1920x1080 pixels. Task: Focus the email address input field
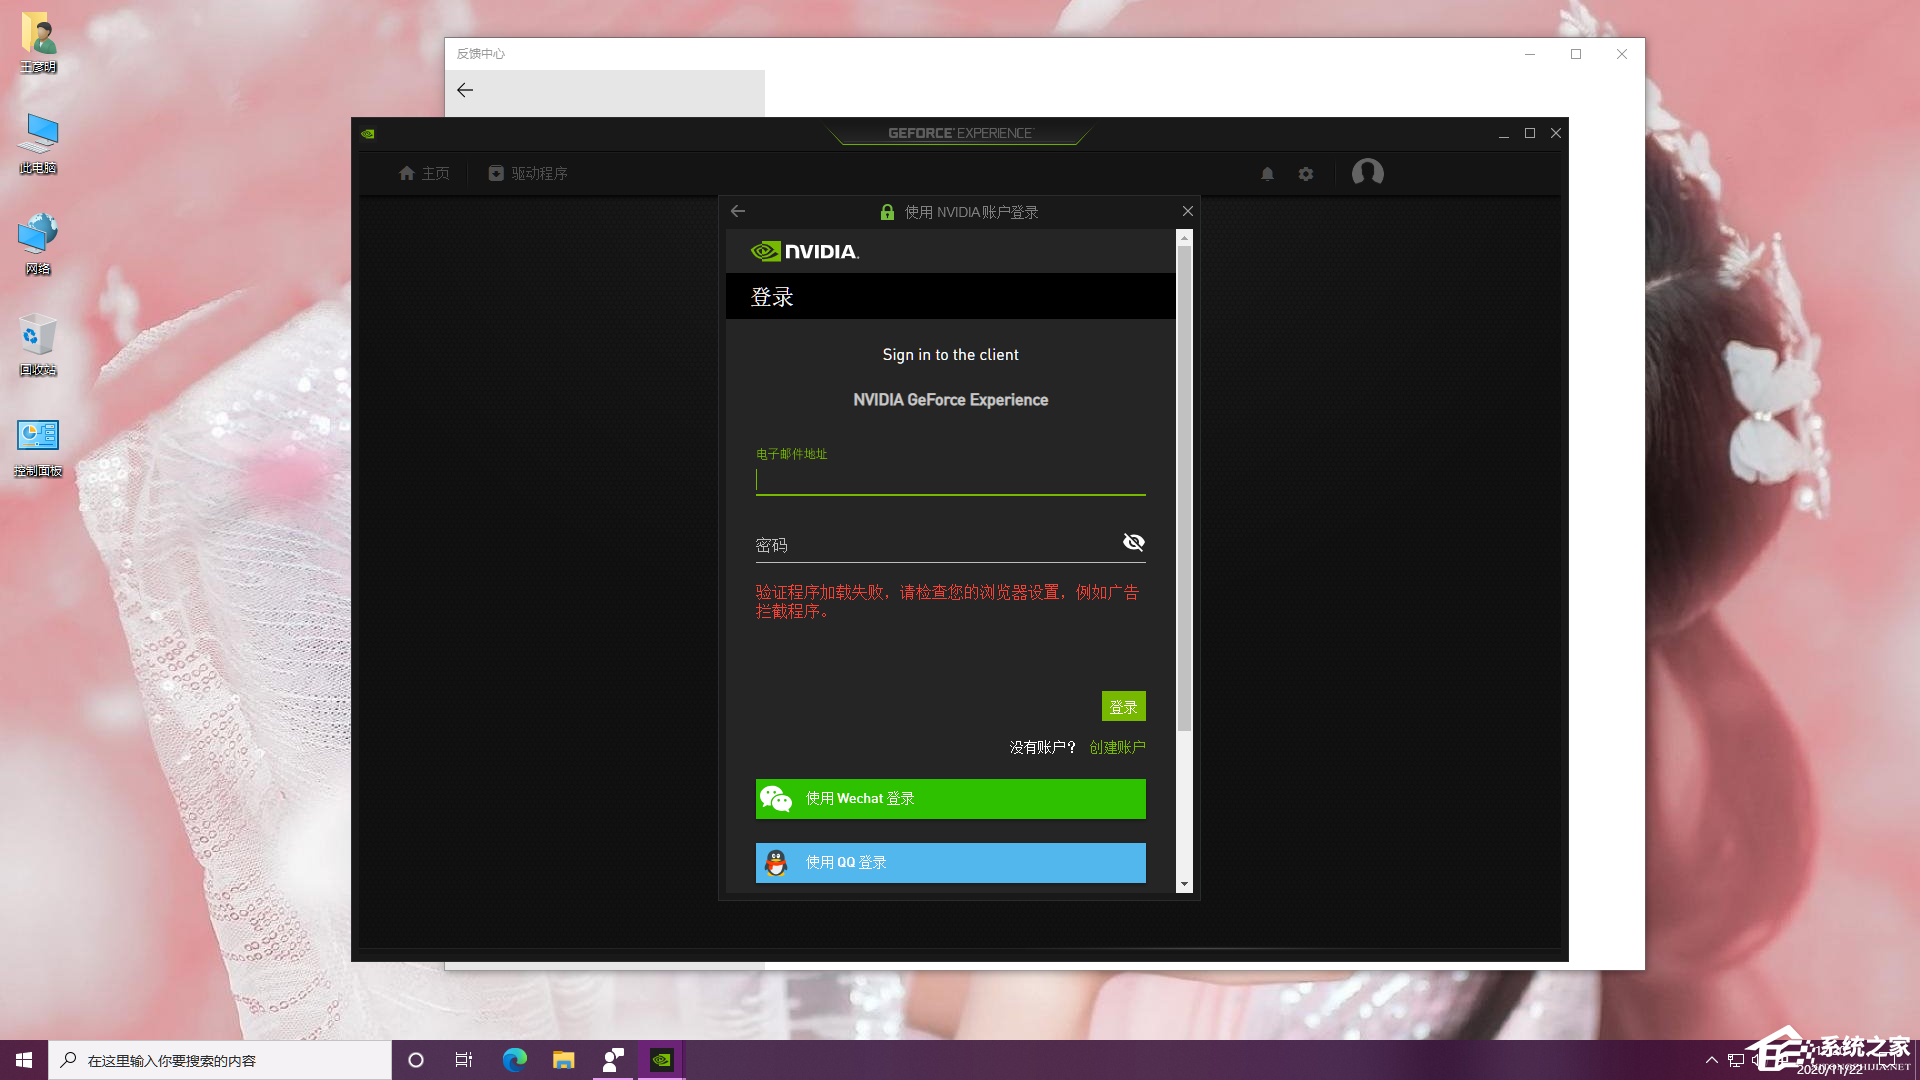tap(950, 481)
